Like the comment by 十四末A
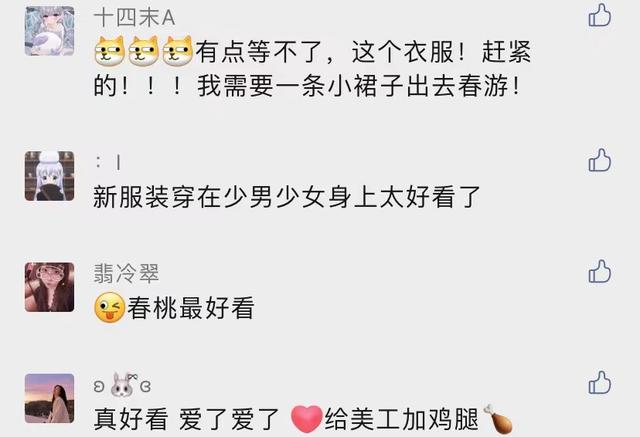 (x=600, y=16)
